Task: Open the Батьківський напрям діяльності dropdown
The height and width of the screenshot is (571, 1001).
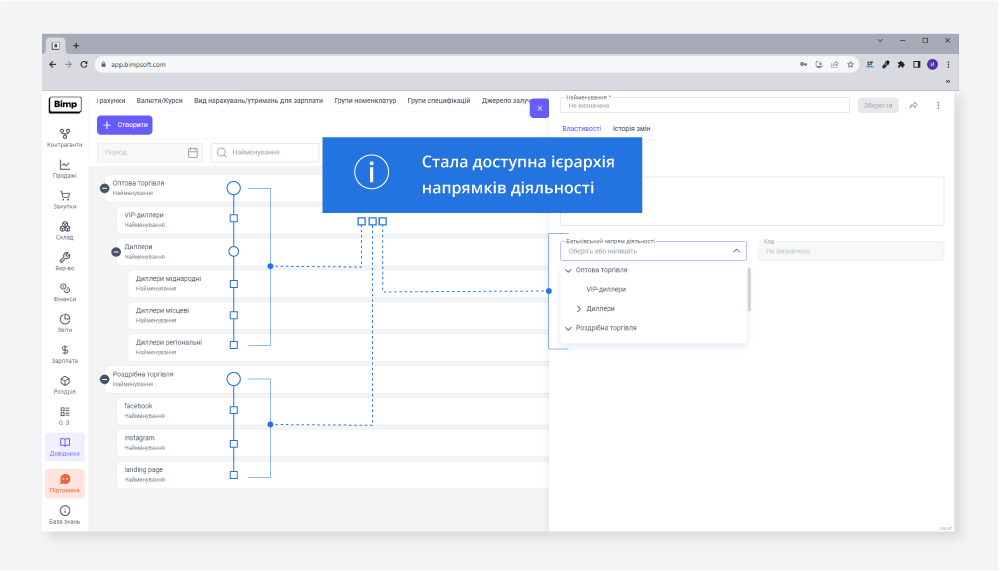Action: (x=653, y=251)
